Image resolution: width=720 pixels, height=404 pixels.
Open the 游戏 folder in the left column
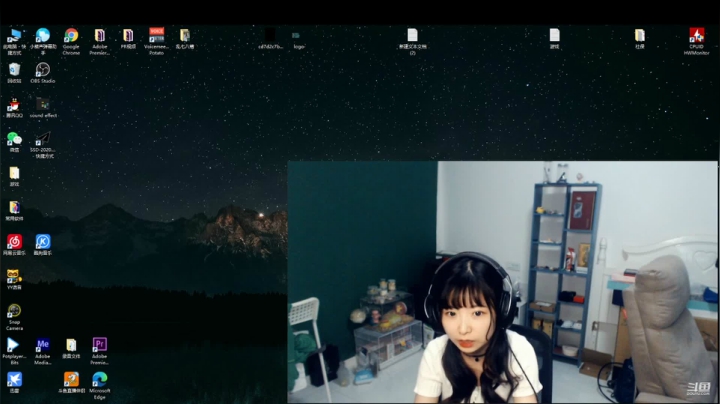[x=14, y=173]
